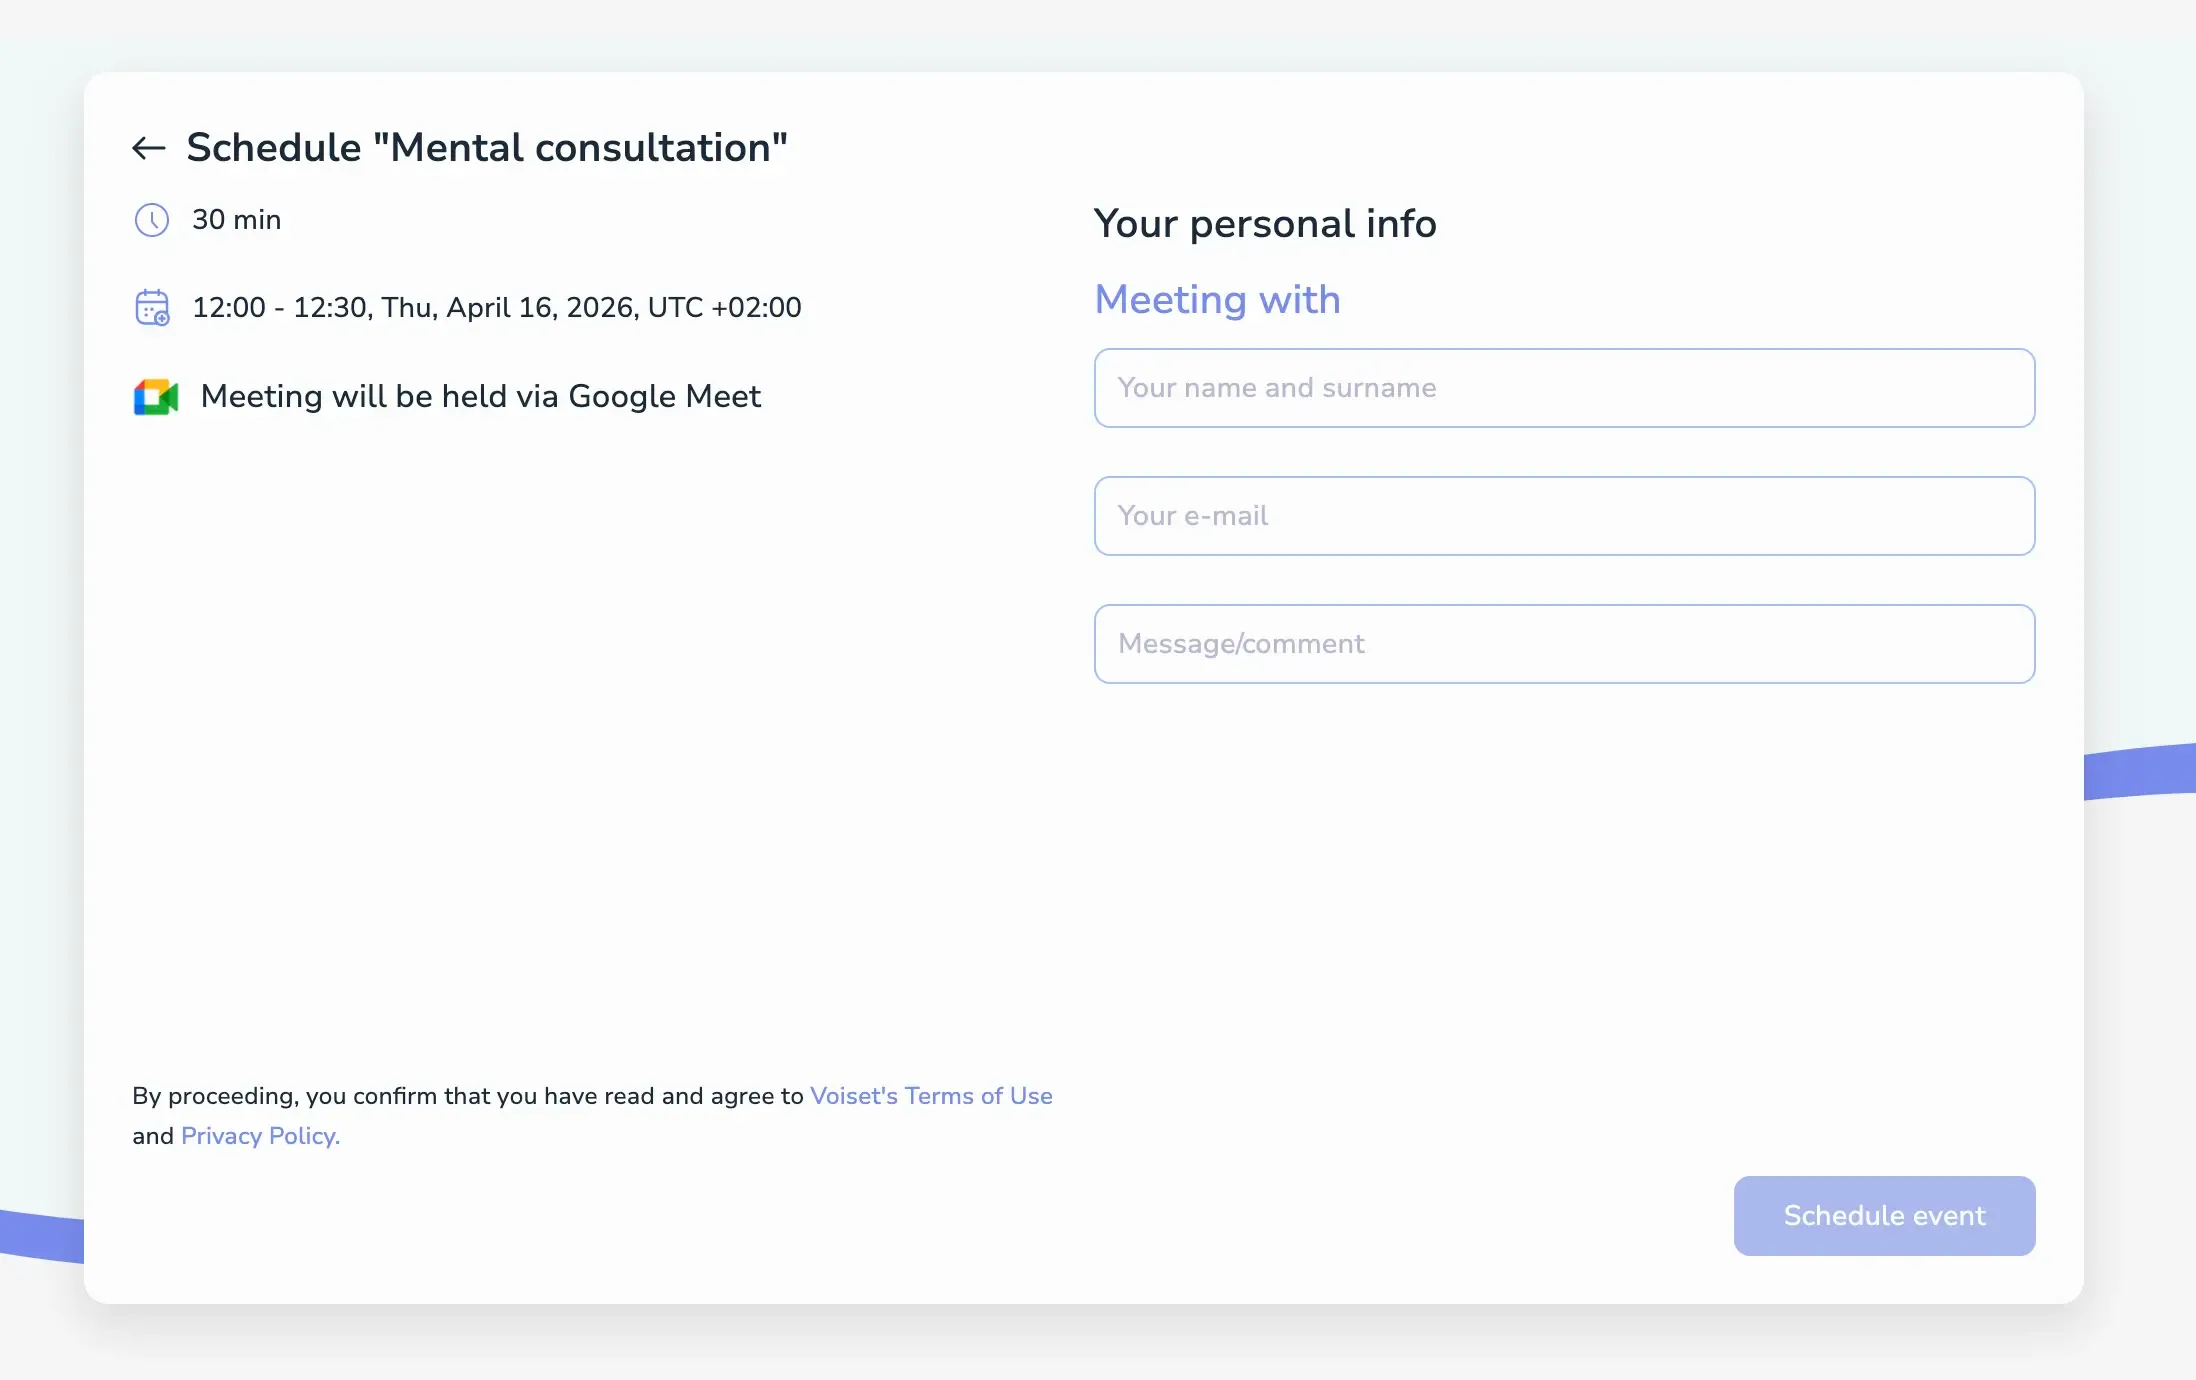Click the Schedule "Mental consultation" title
Screen dimensions: 2196x1380
click(x=487, y=148)
